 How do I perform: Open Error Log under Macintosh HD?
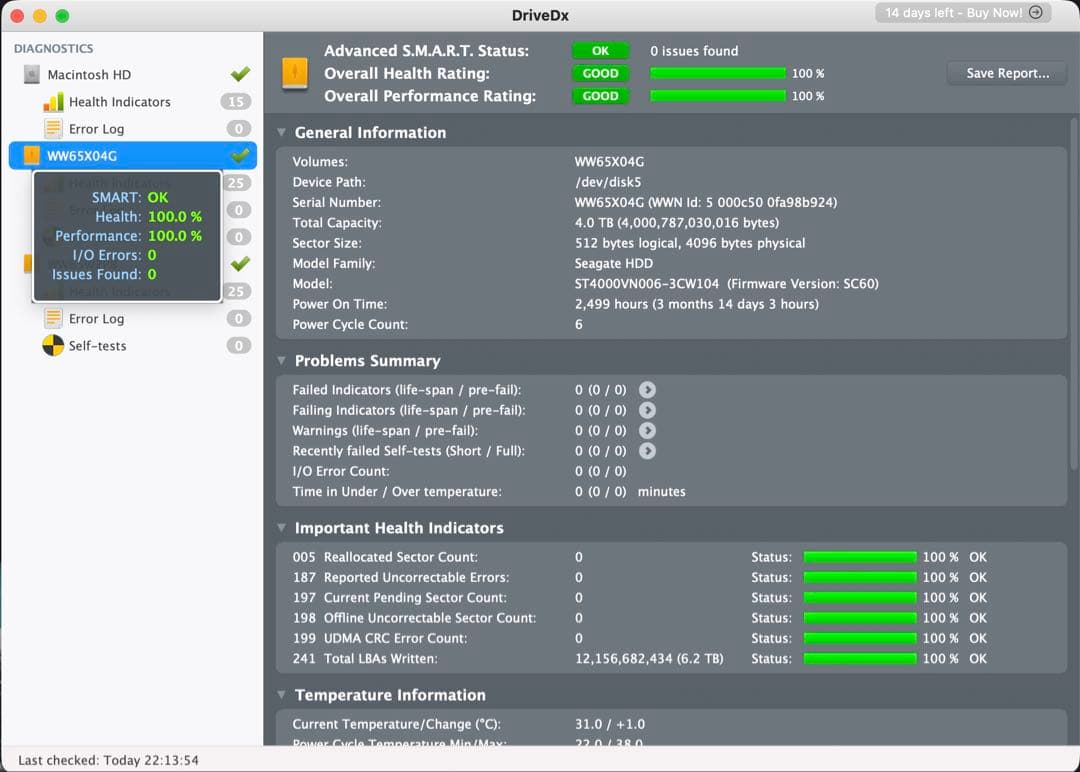point(132,129)
